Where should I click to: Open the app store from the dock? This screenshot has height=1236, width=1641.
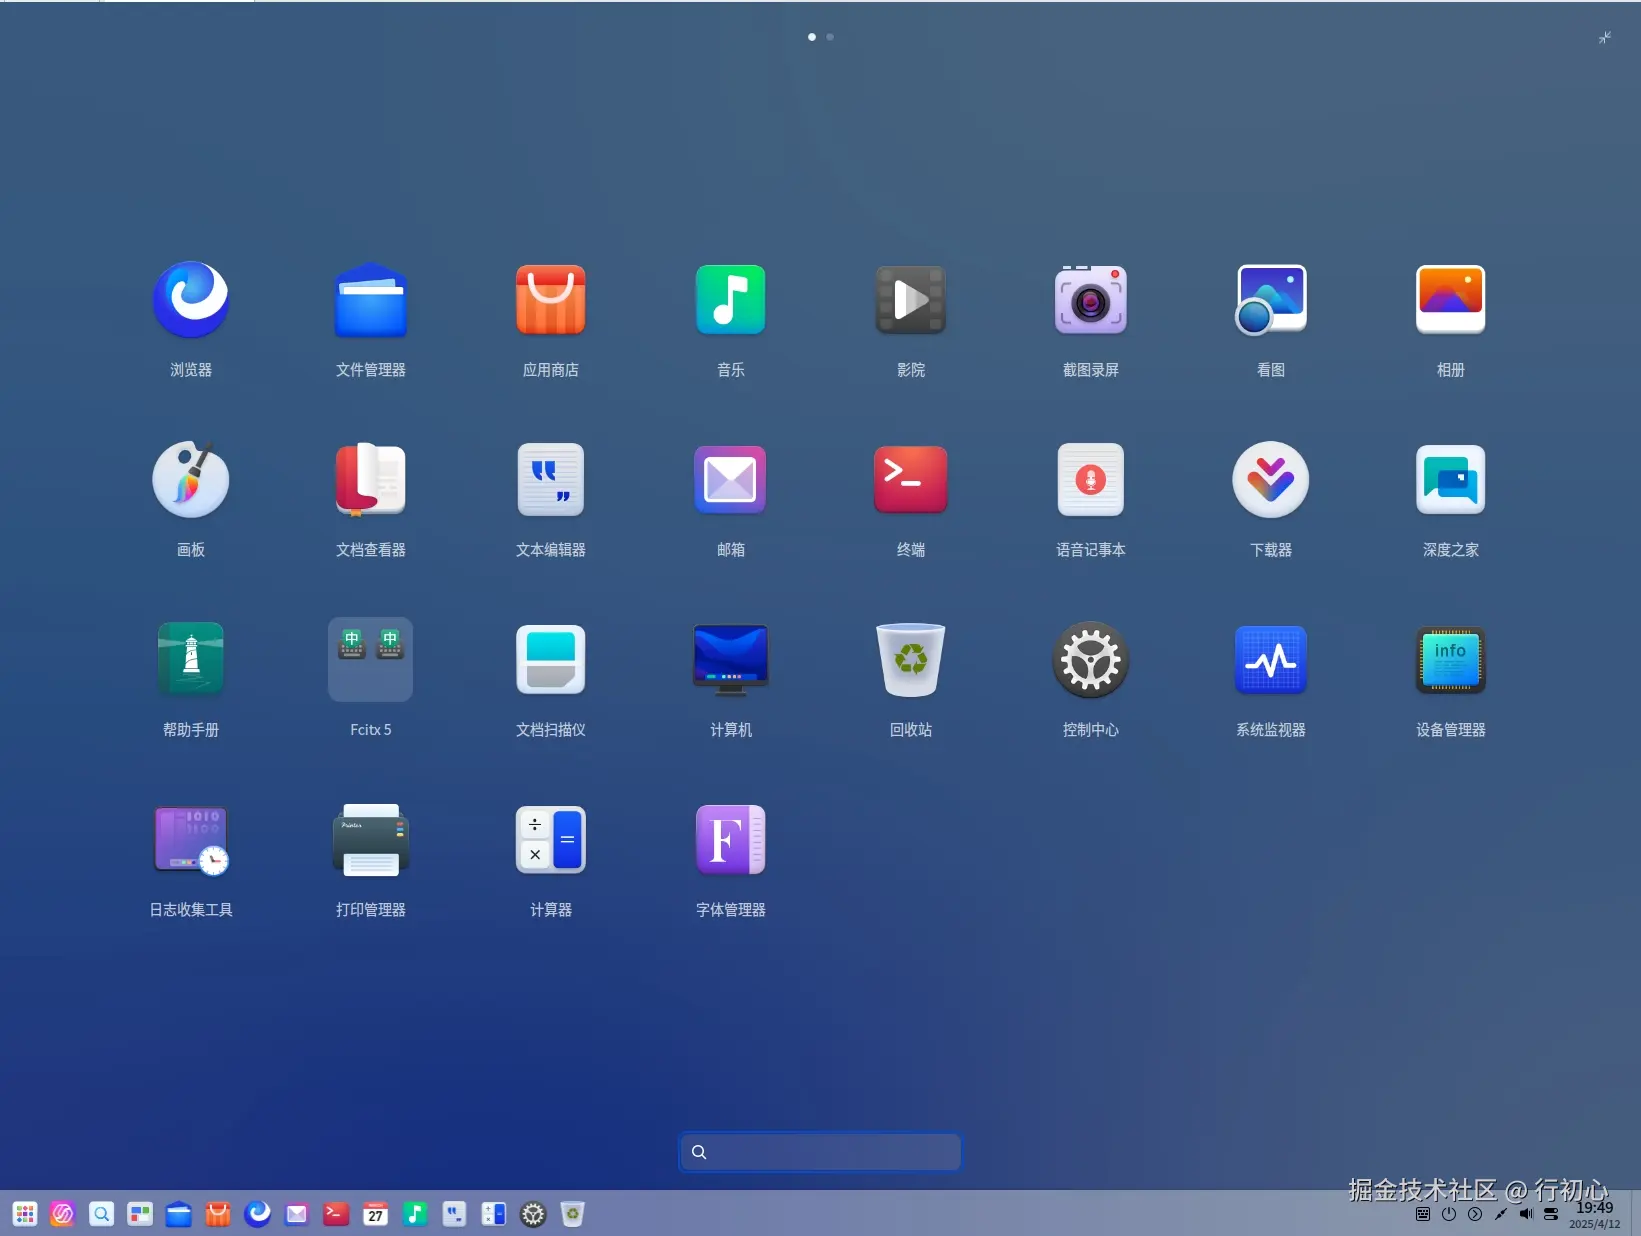[218, 1214]
